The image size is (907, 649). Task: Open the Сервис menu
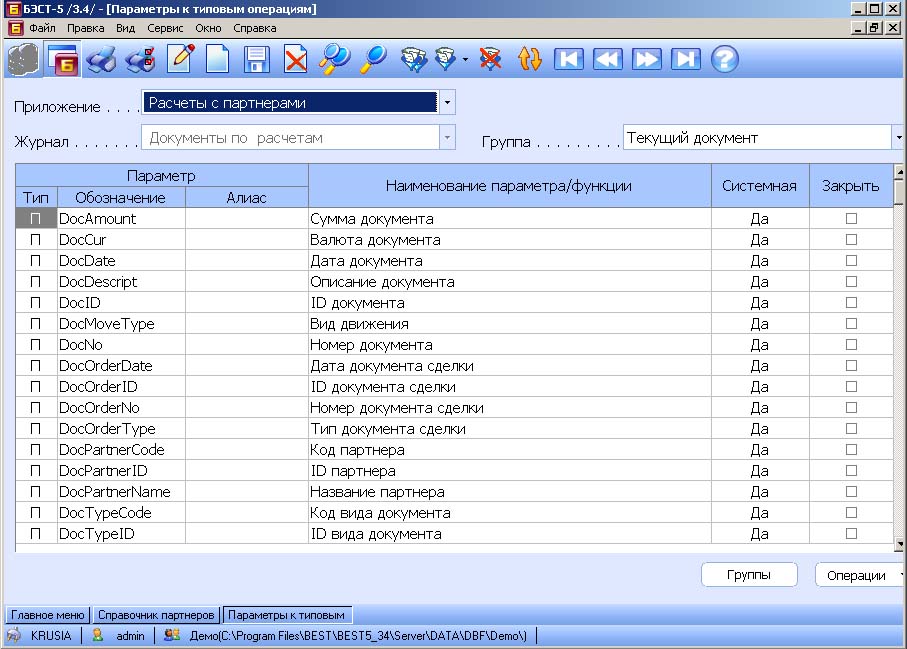(165, 28)
